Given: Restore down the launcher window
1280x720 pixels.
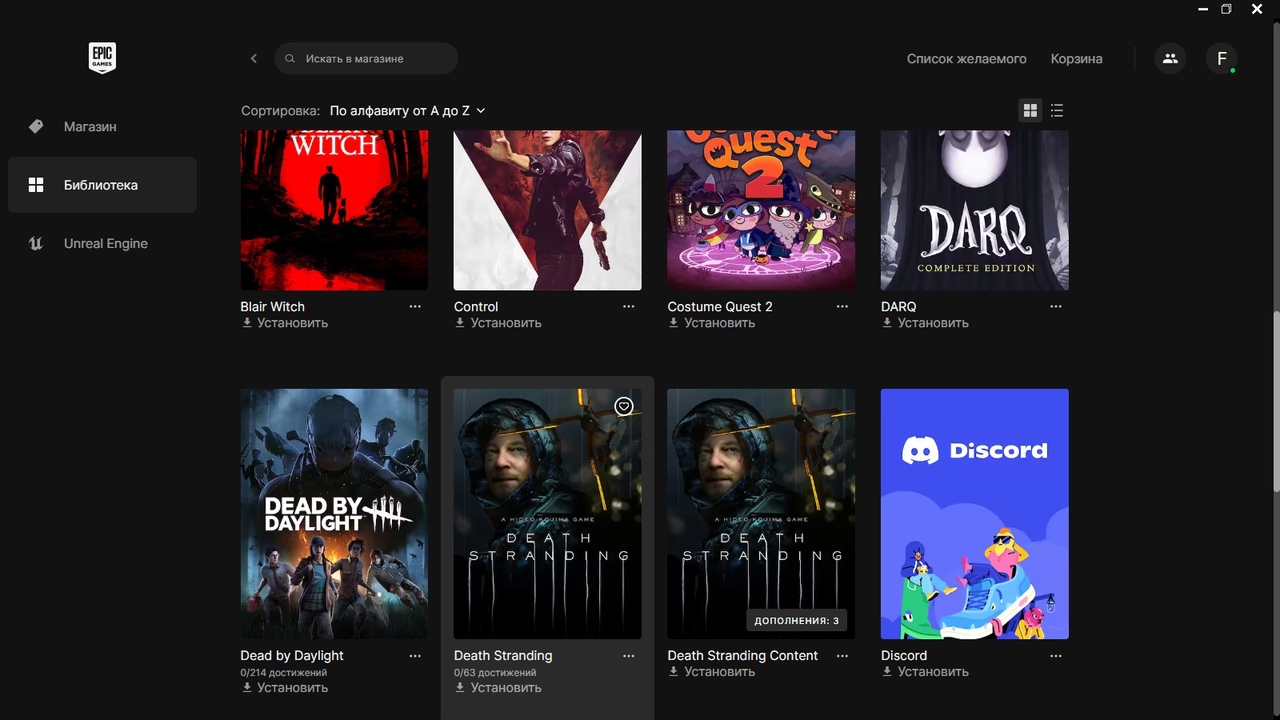Looking at the screenshot, I should click(x=1227, y=9).
